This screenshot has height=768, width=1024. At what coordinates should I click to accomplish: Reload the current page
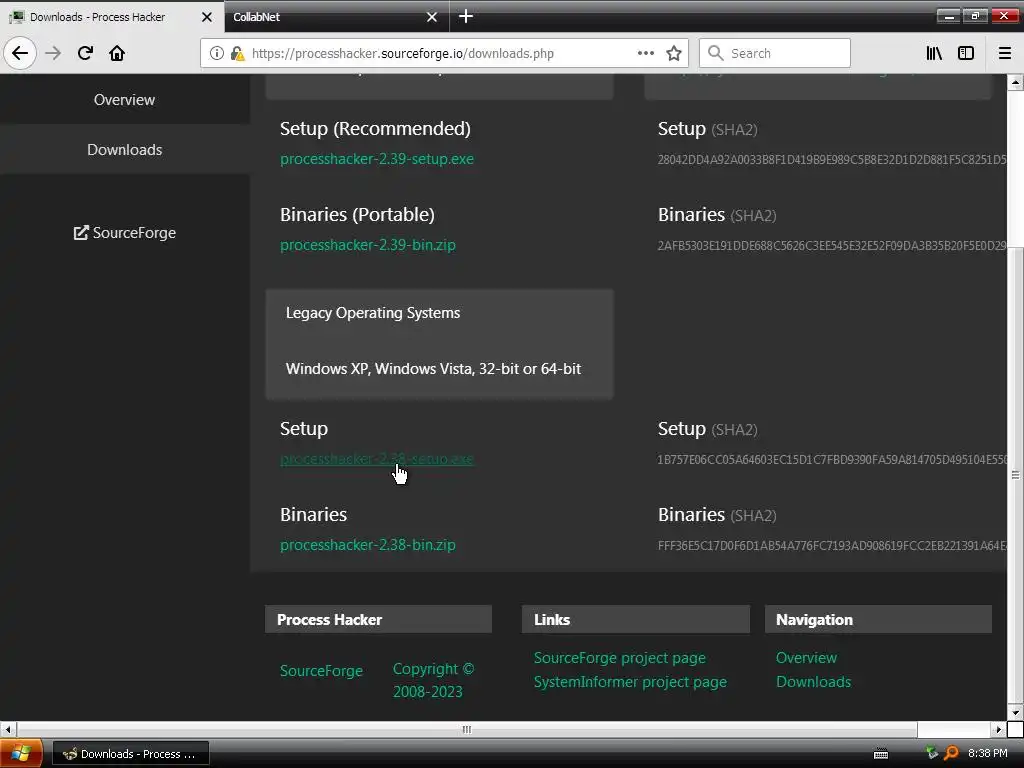[85, 53]
